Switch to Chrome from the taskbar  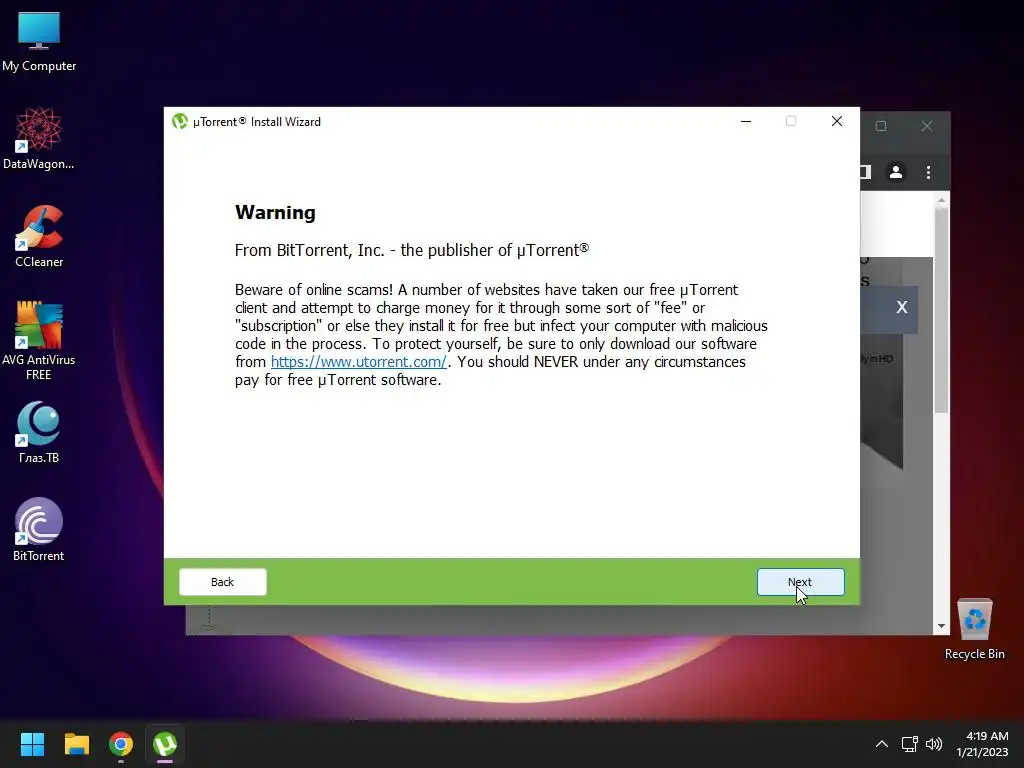coord(121,744)
